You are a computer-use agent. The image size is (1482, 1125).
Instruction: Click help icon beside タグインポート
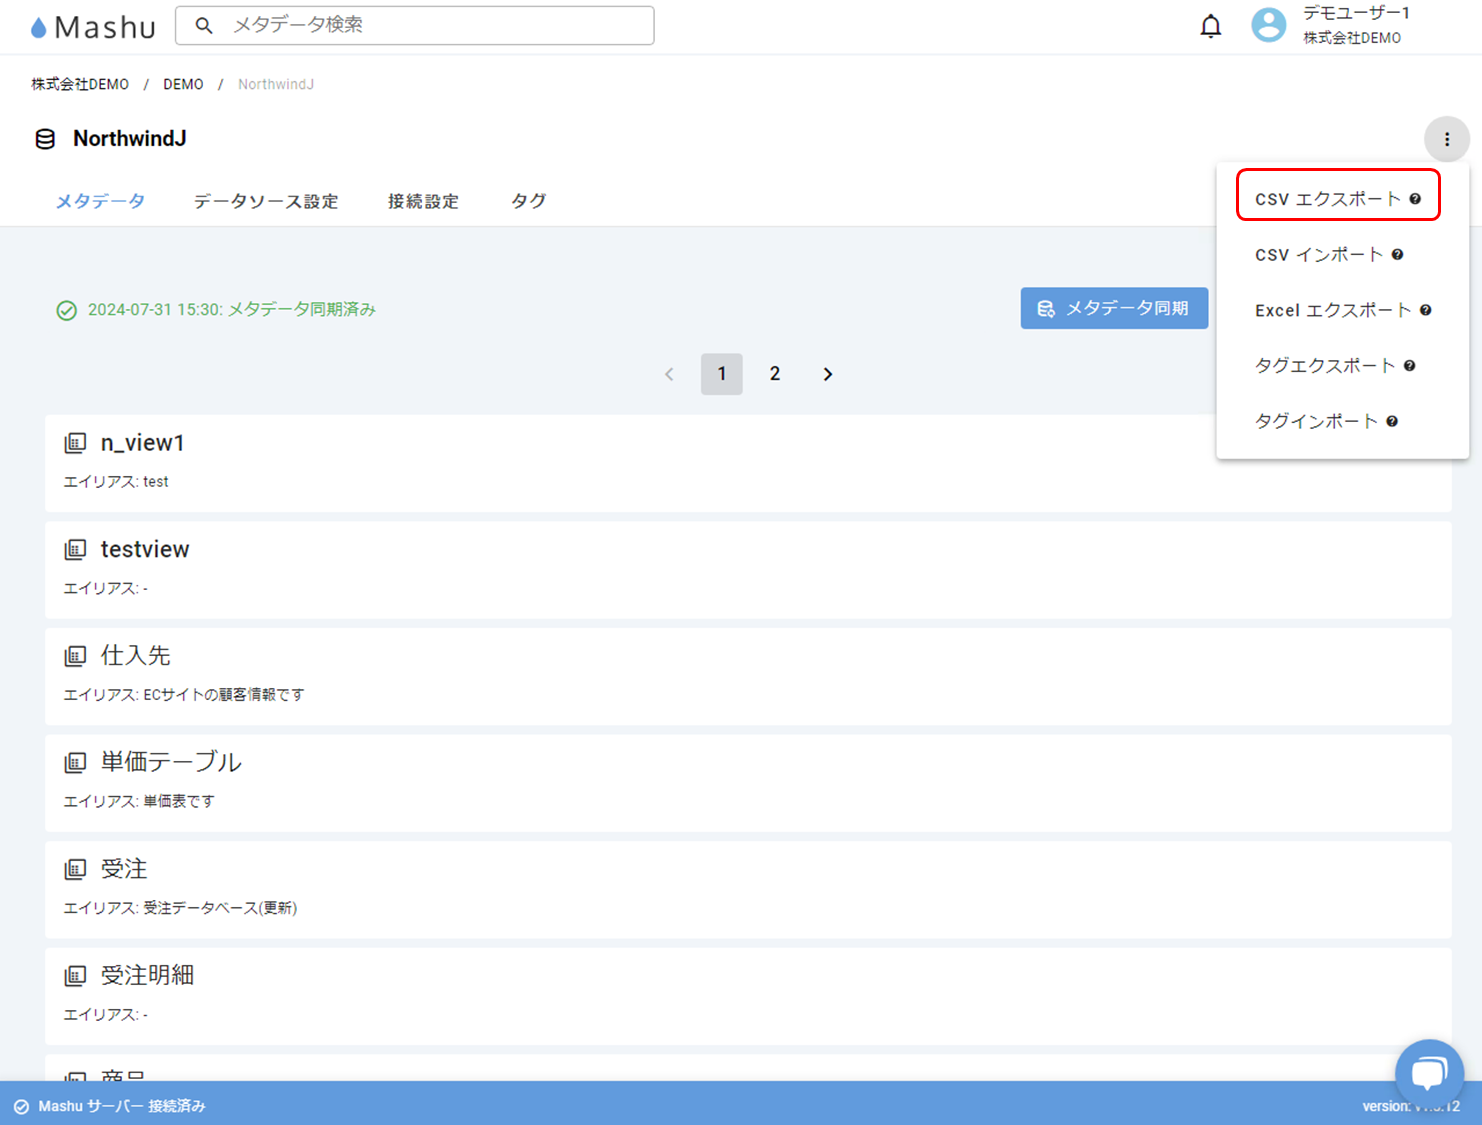coord(1392,422)
